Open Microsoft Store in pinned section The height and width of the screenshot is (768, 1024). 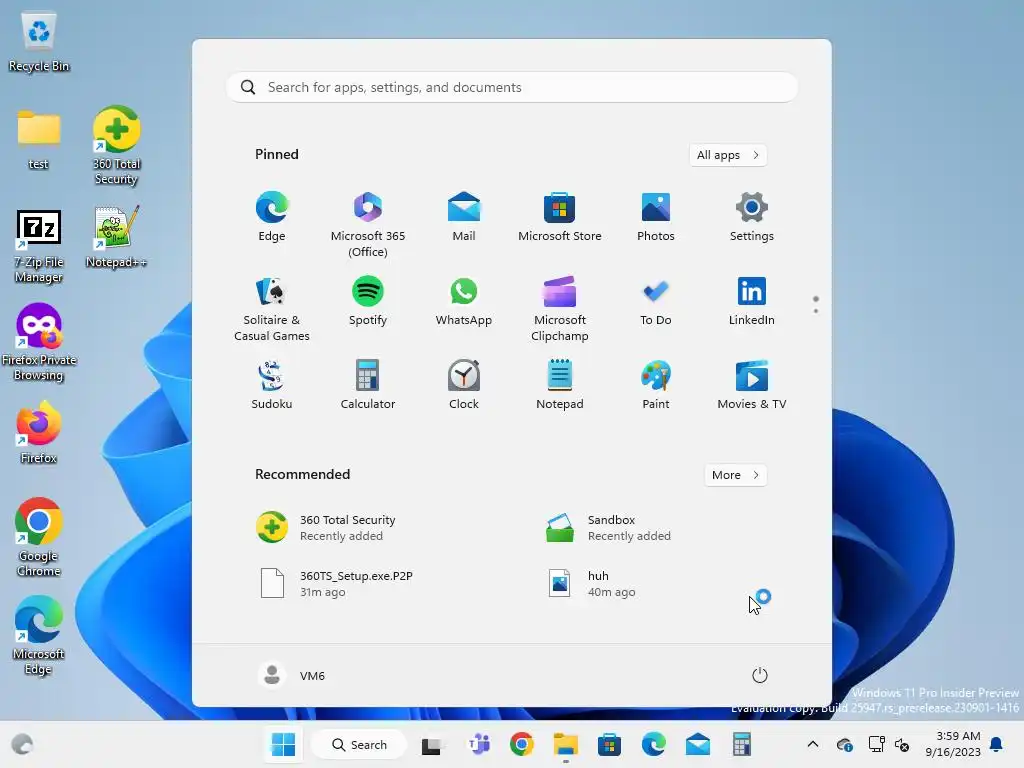point(560,217)
